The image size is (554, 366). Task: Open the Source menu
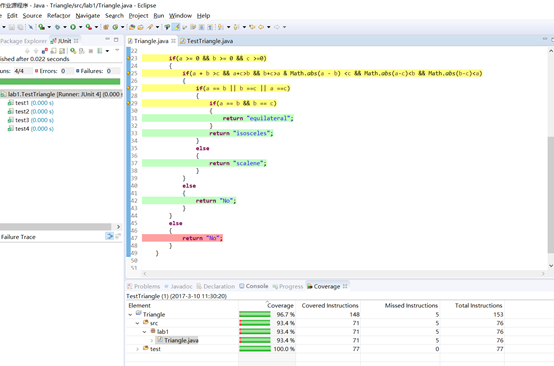[x=32, y=16]
